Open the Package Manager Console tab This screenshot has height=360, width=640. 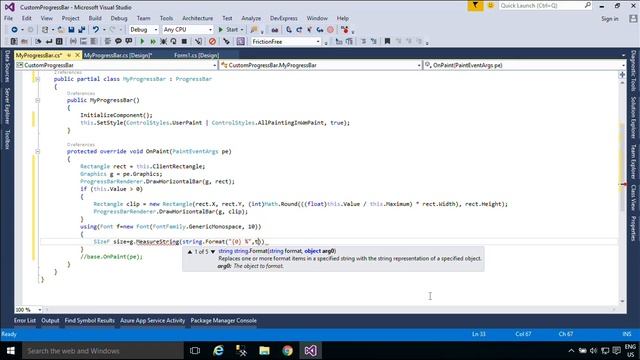click(x=223, y=321)
